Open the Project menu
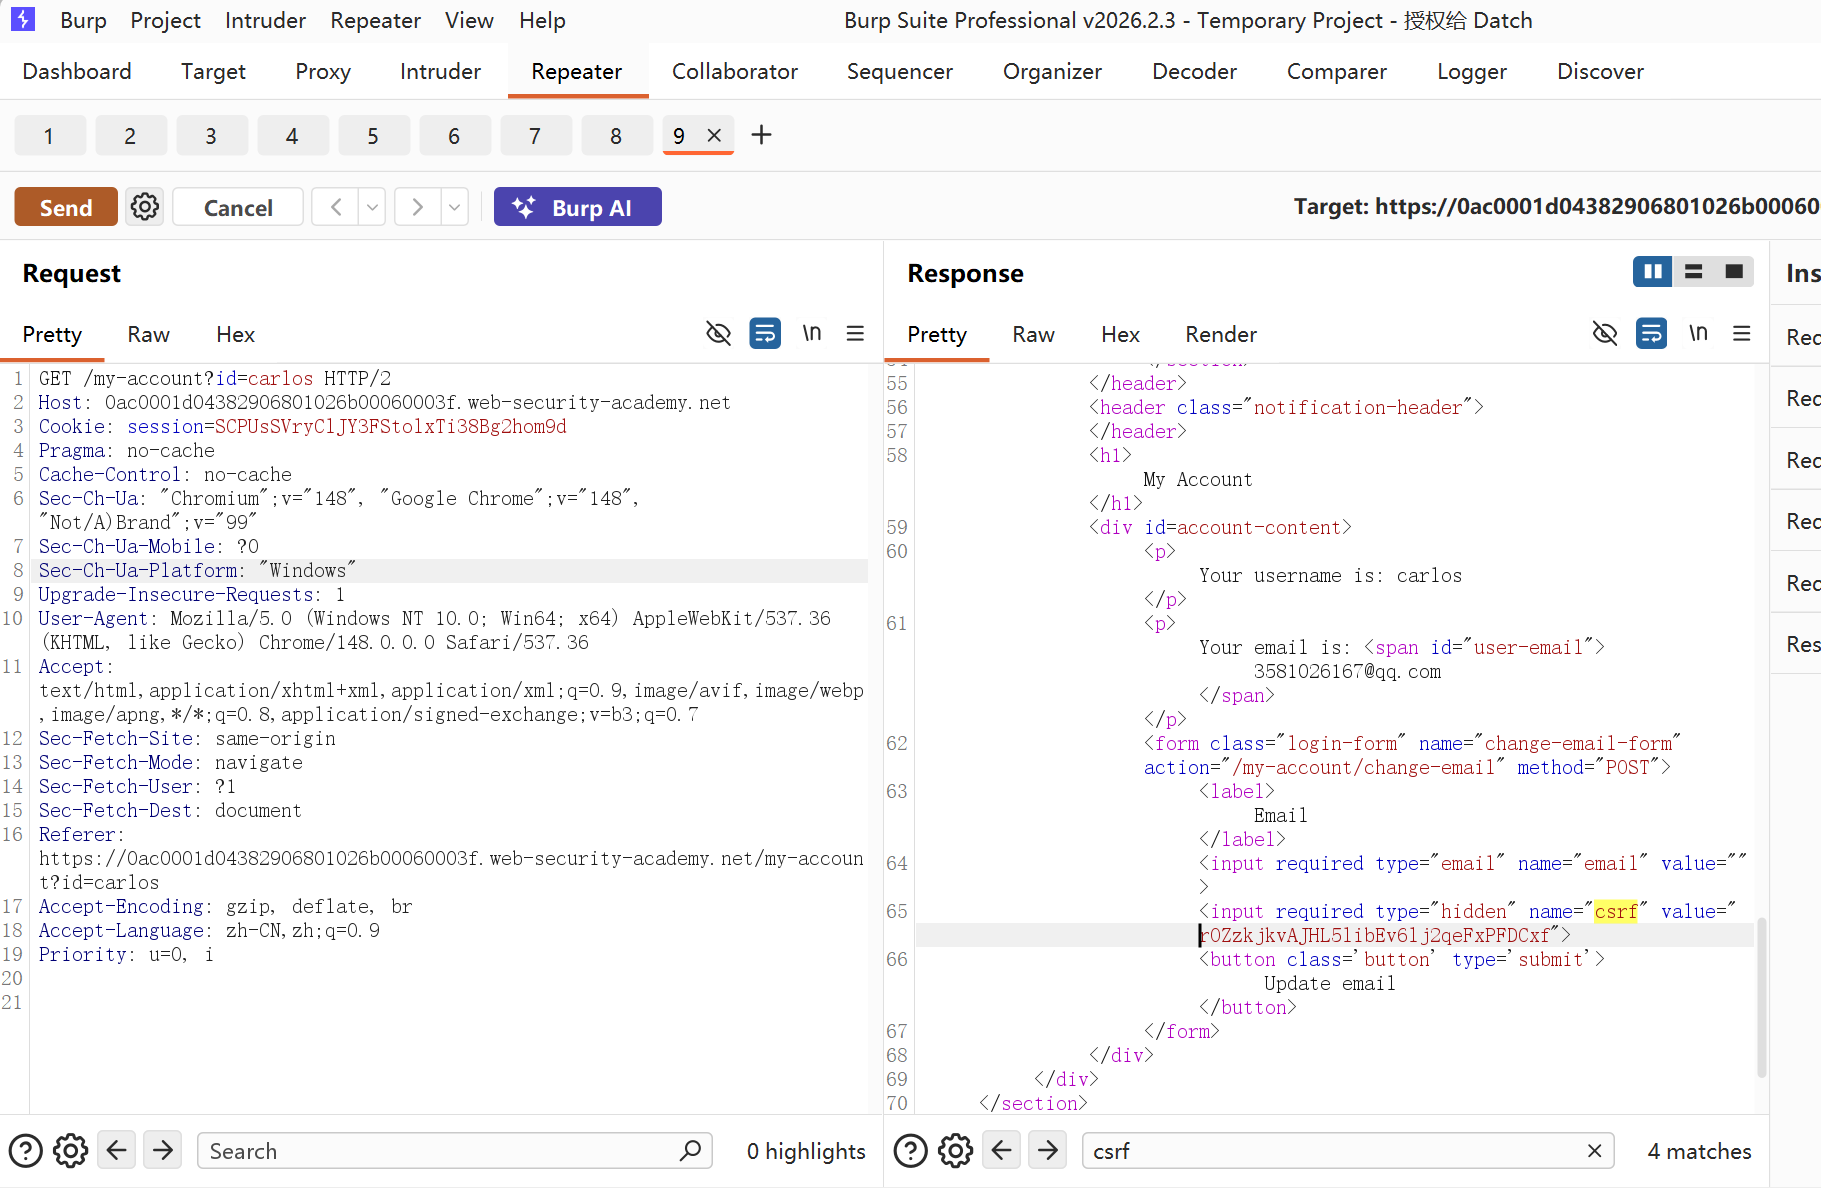The width and height of the screenshot is (1821, 1188). [x=165, y=20]
